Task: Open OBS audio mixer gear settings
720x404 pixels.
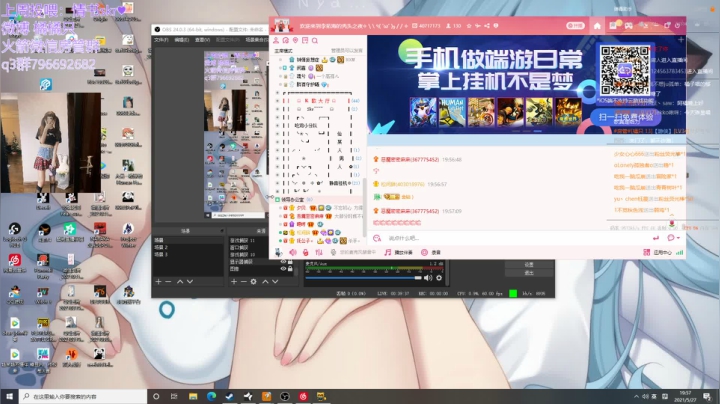Action: point(439,278)
